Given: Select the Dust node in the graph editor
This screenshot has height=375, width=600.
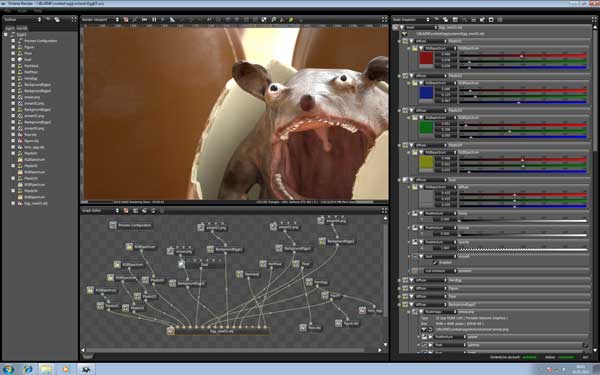Looking at the screenshot, I should coord(201,264).
